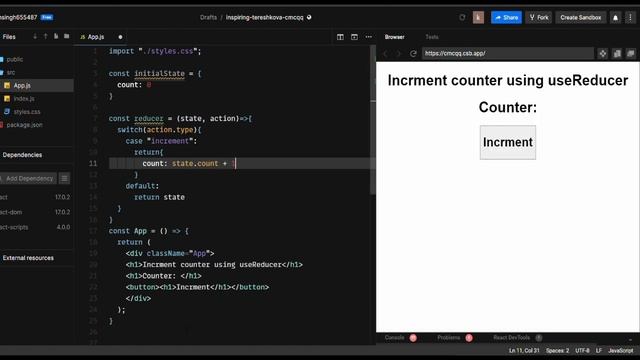640x360 pixels.
Task: Click first icon right of URL bar
Action: point(603,53)
